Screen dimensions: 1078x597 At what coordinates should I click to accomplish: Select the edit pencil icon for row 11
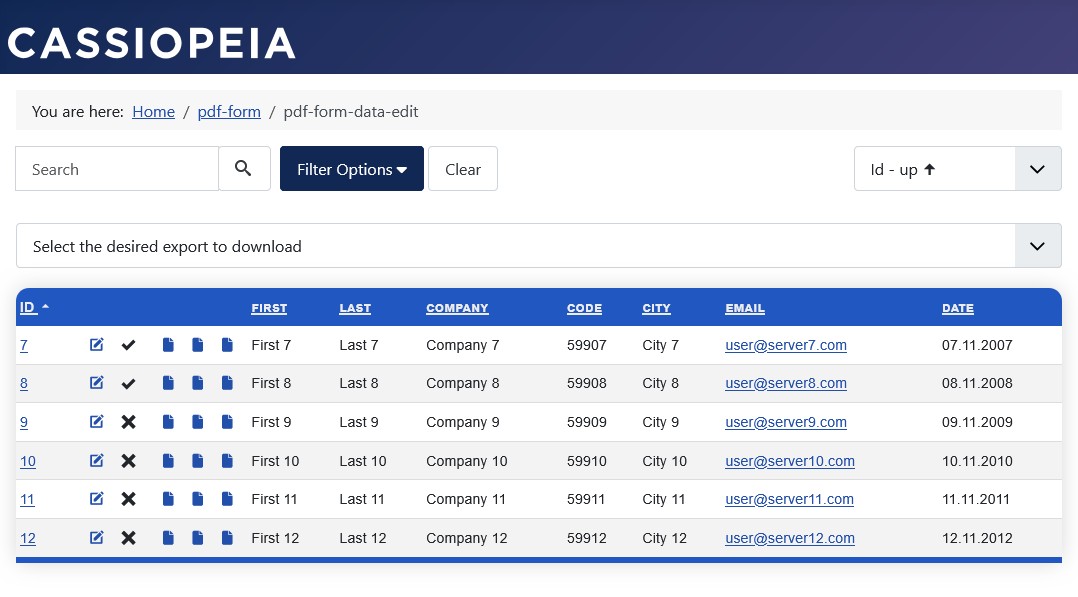coord(96,498)
